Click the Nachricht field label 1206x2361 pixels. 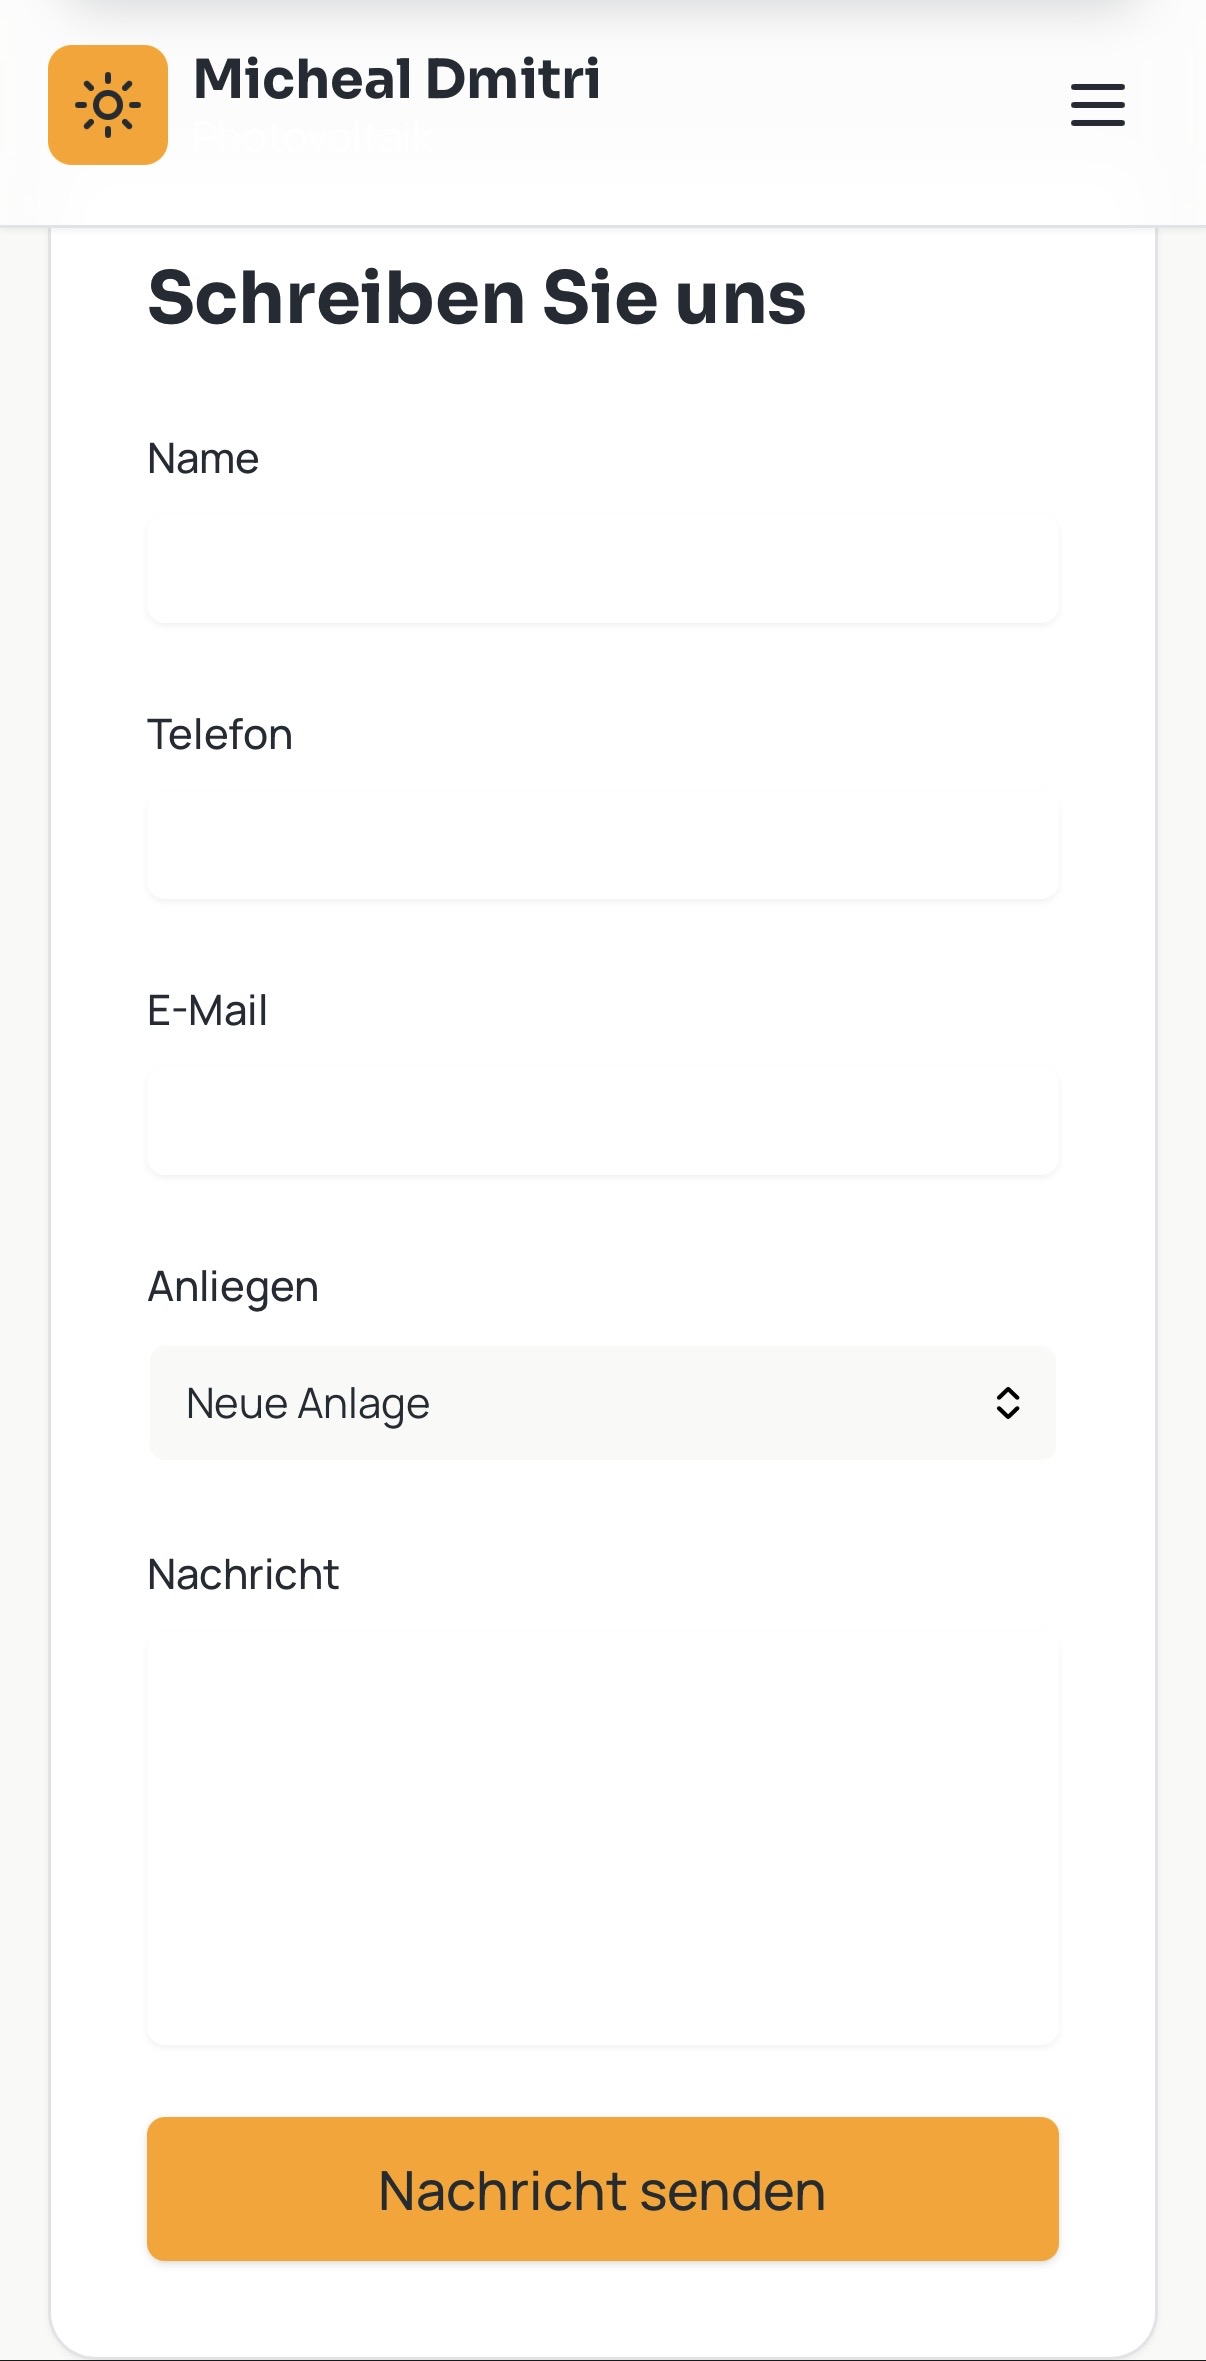pyautogui.click(x=243, y=1575)
